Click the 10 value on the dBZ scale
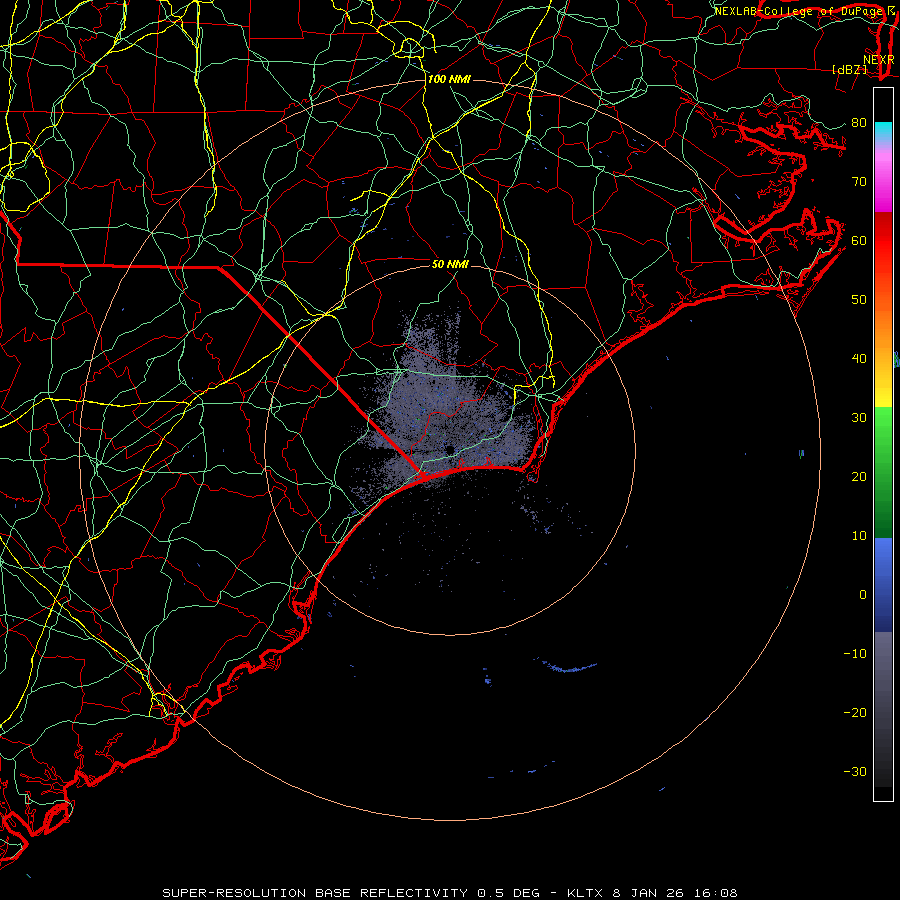Screen dimensions: 900x900 click(x=859, y=536)
